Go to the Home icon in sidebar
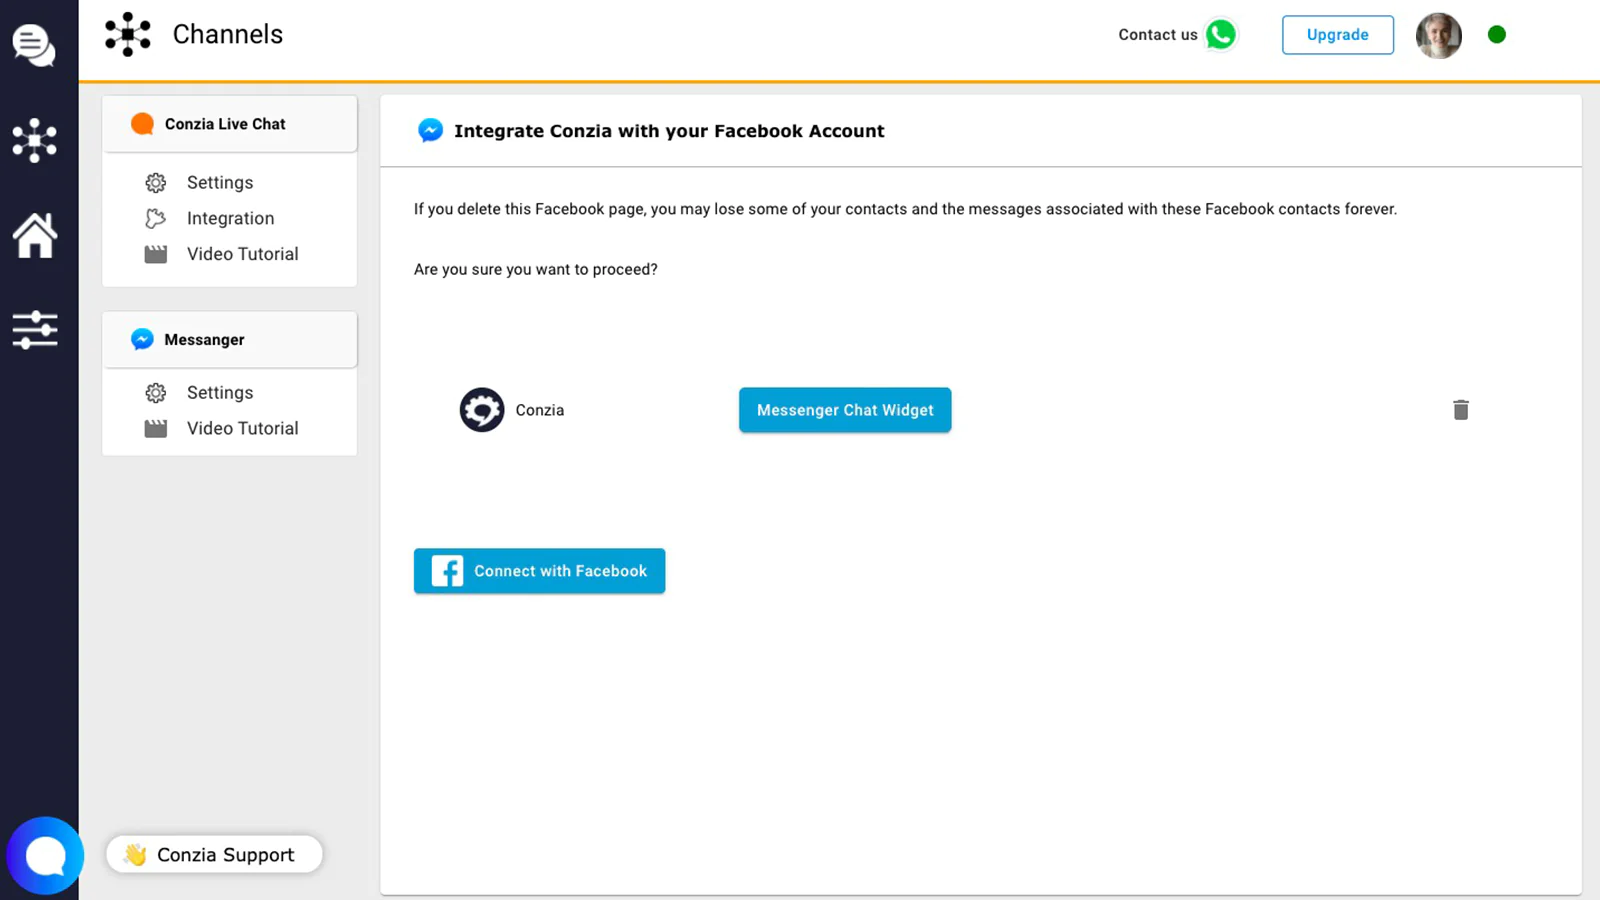Viewport: 1600px width, 900px height. (34, 236)
